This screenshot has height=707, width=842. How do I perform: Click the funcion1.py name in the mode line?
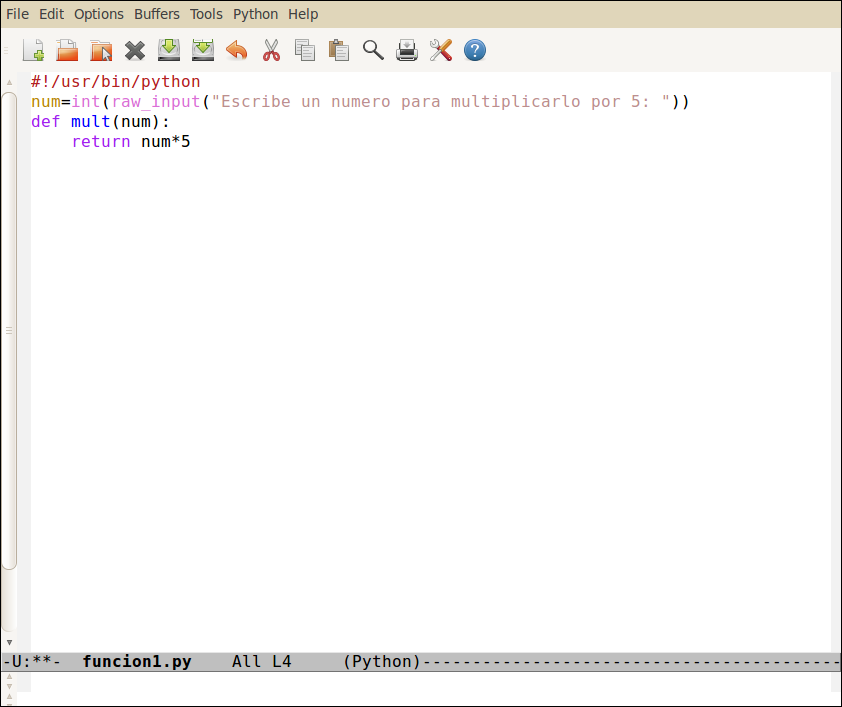[x=137, y=661]
